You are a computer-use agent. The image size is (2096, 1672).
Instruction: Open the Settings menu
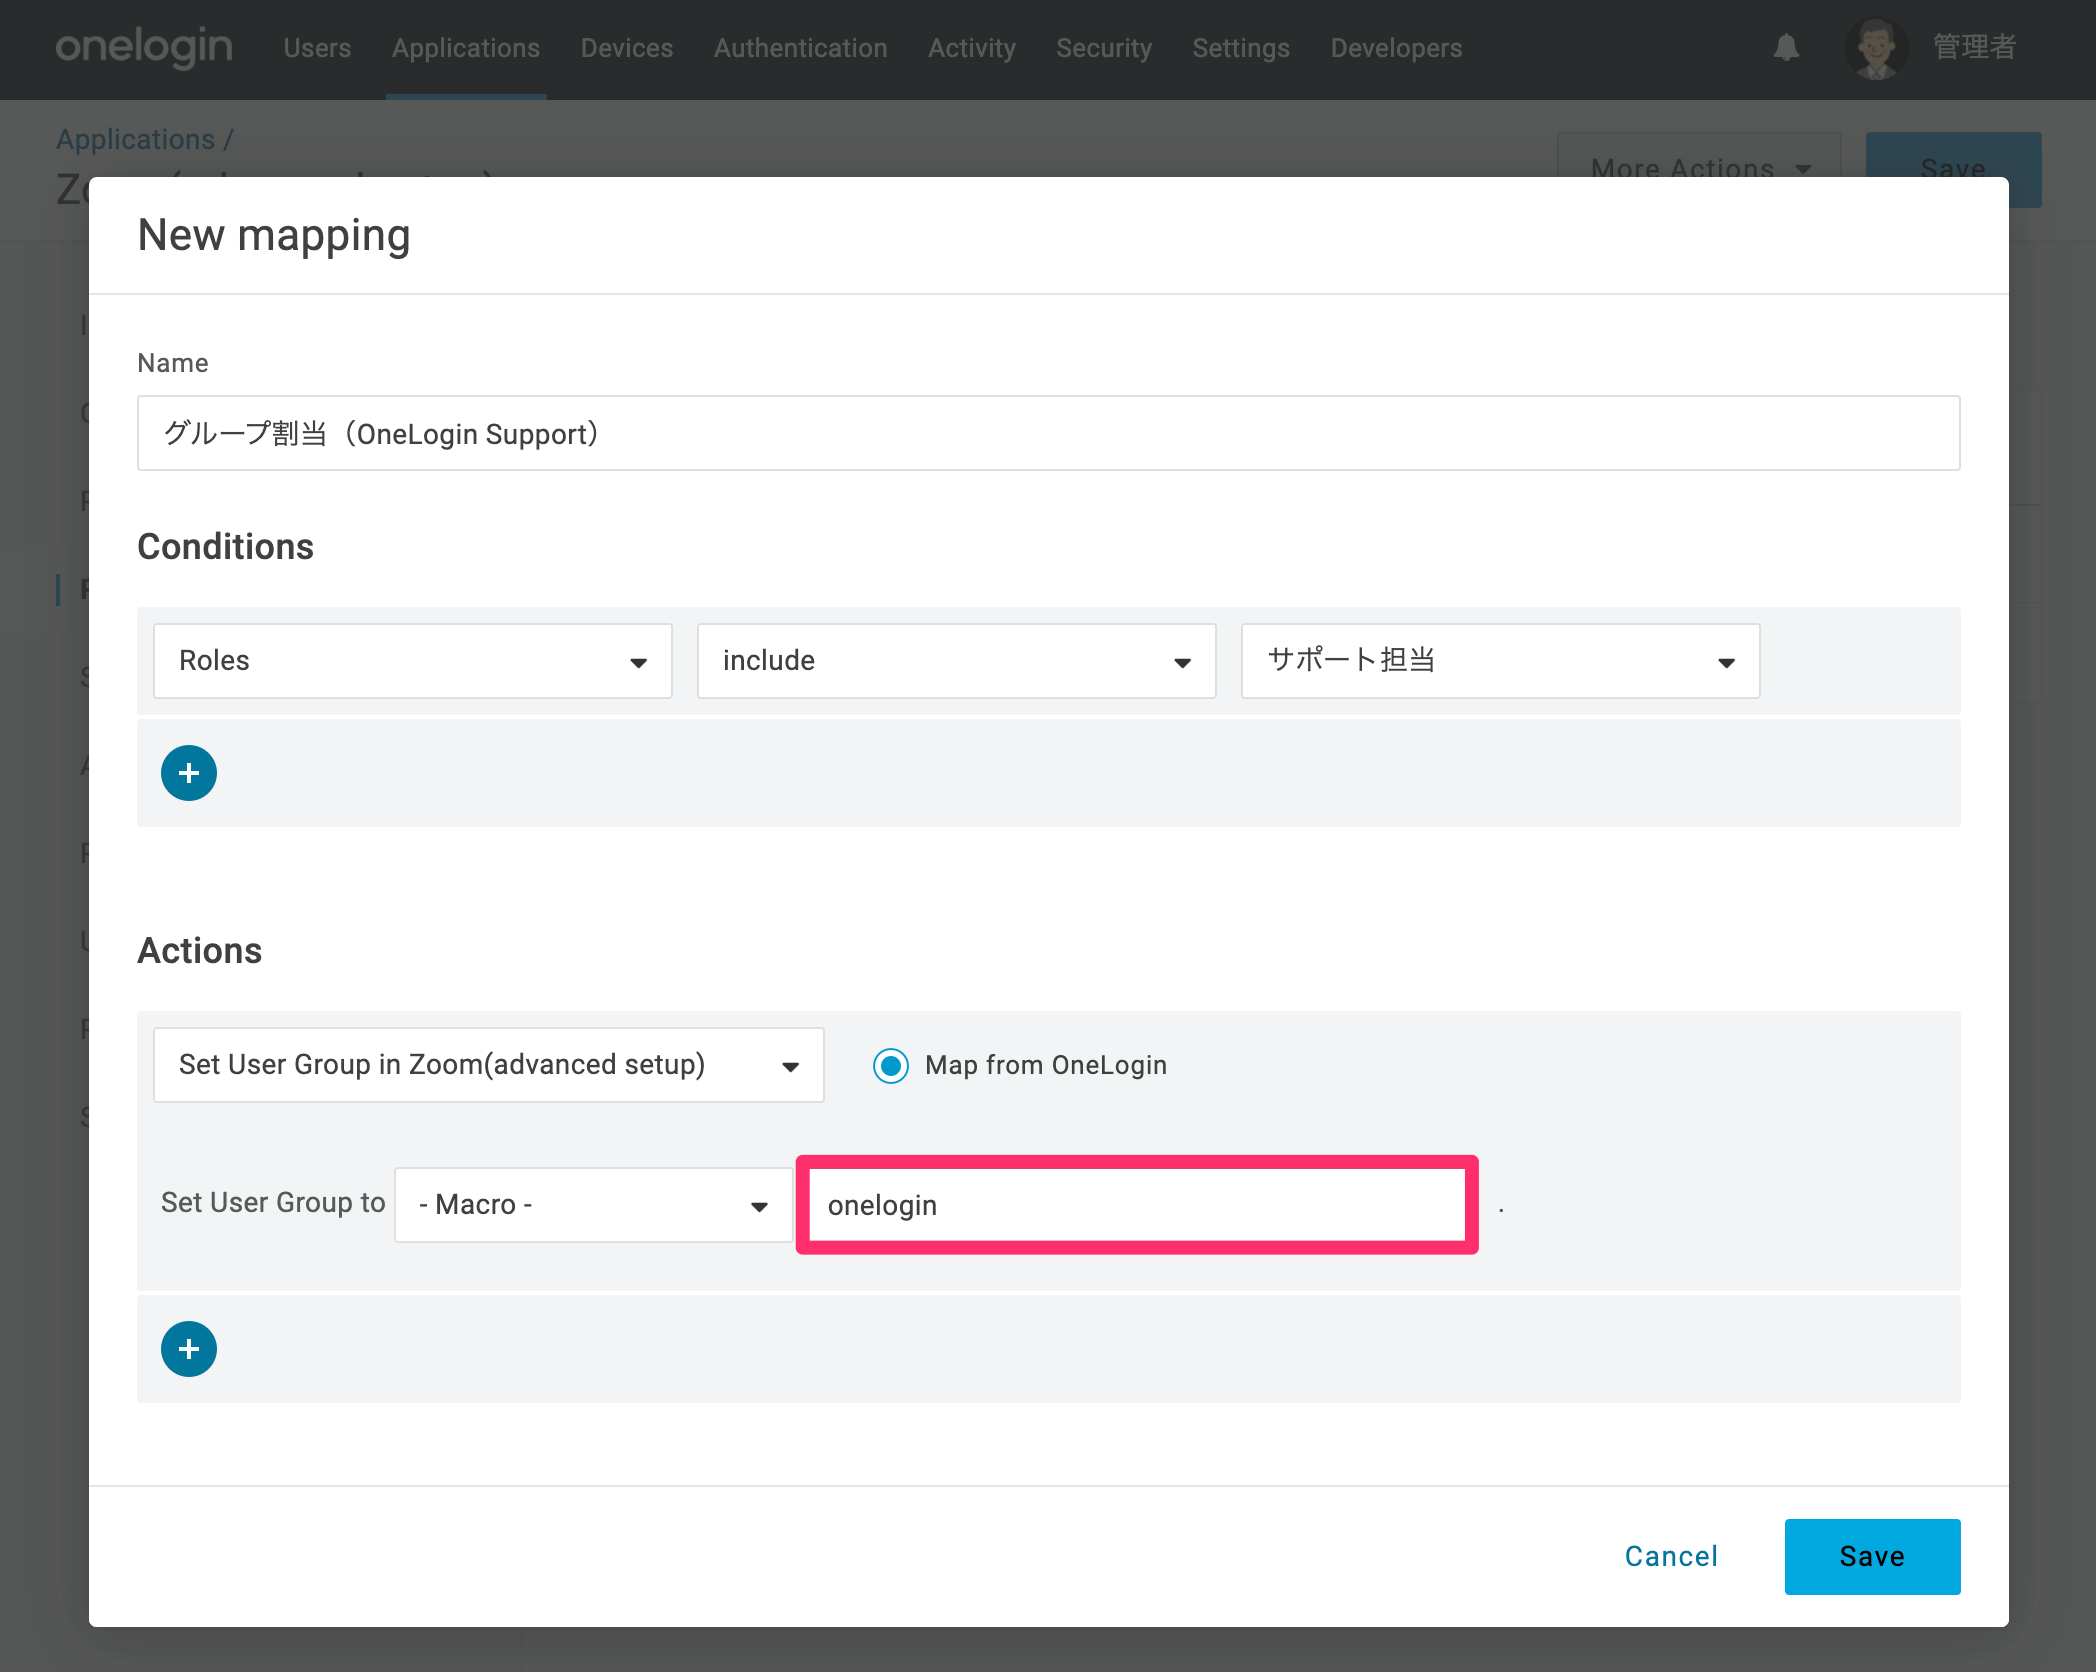(1241, 48)
